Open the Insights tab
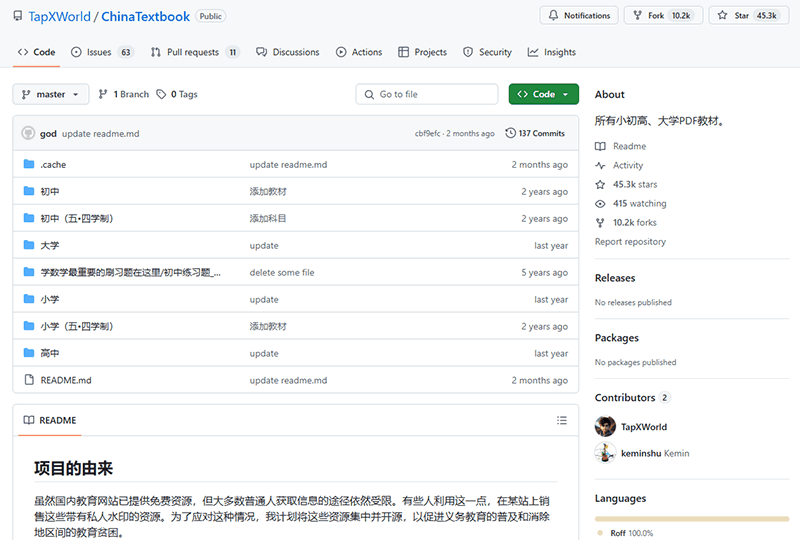This screenshot has height=540, width=800. coord(552,52)
